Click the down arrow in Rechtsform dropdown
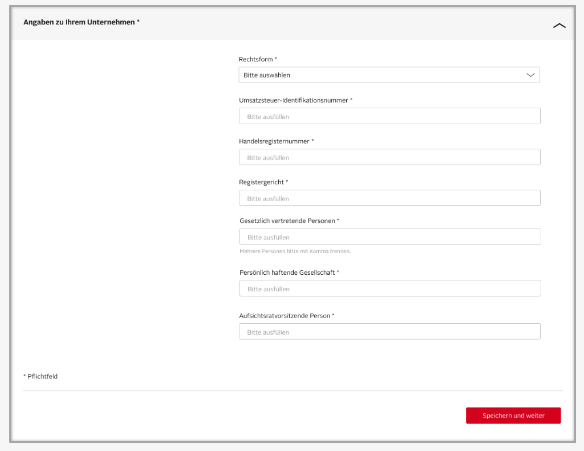This screenshot has height=451, width=584. pos(530,75)
